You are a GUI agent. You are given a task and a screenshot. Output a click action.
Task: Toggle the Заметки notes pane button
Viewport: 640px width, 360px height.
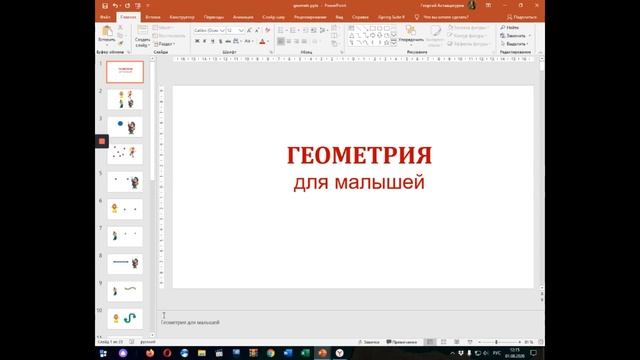[x=369, y=342]
